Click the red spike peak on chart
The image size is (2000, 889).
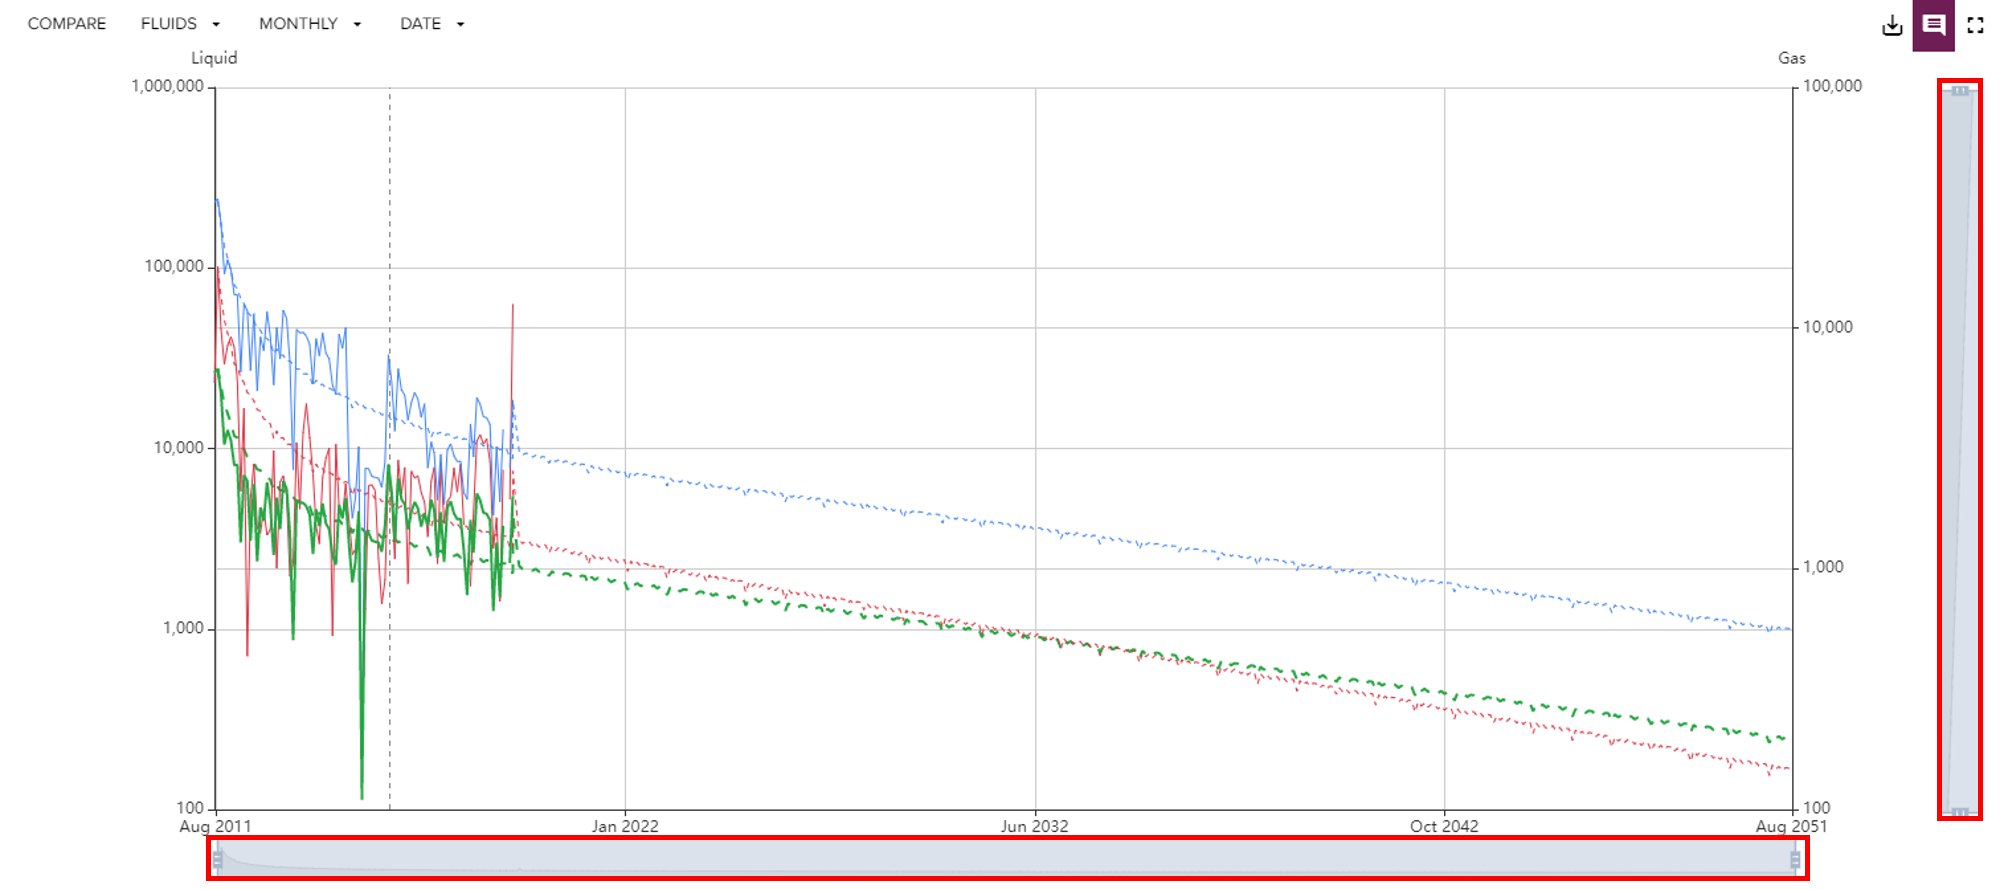pyautogui.click(x=513, y=307)
